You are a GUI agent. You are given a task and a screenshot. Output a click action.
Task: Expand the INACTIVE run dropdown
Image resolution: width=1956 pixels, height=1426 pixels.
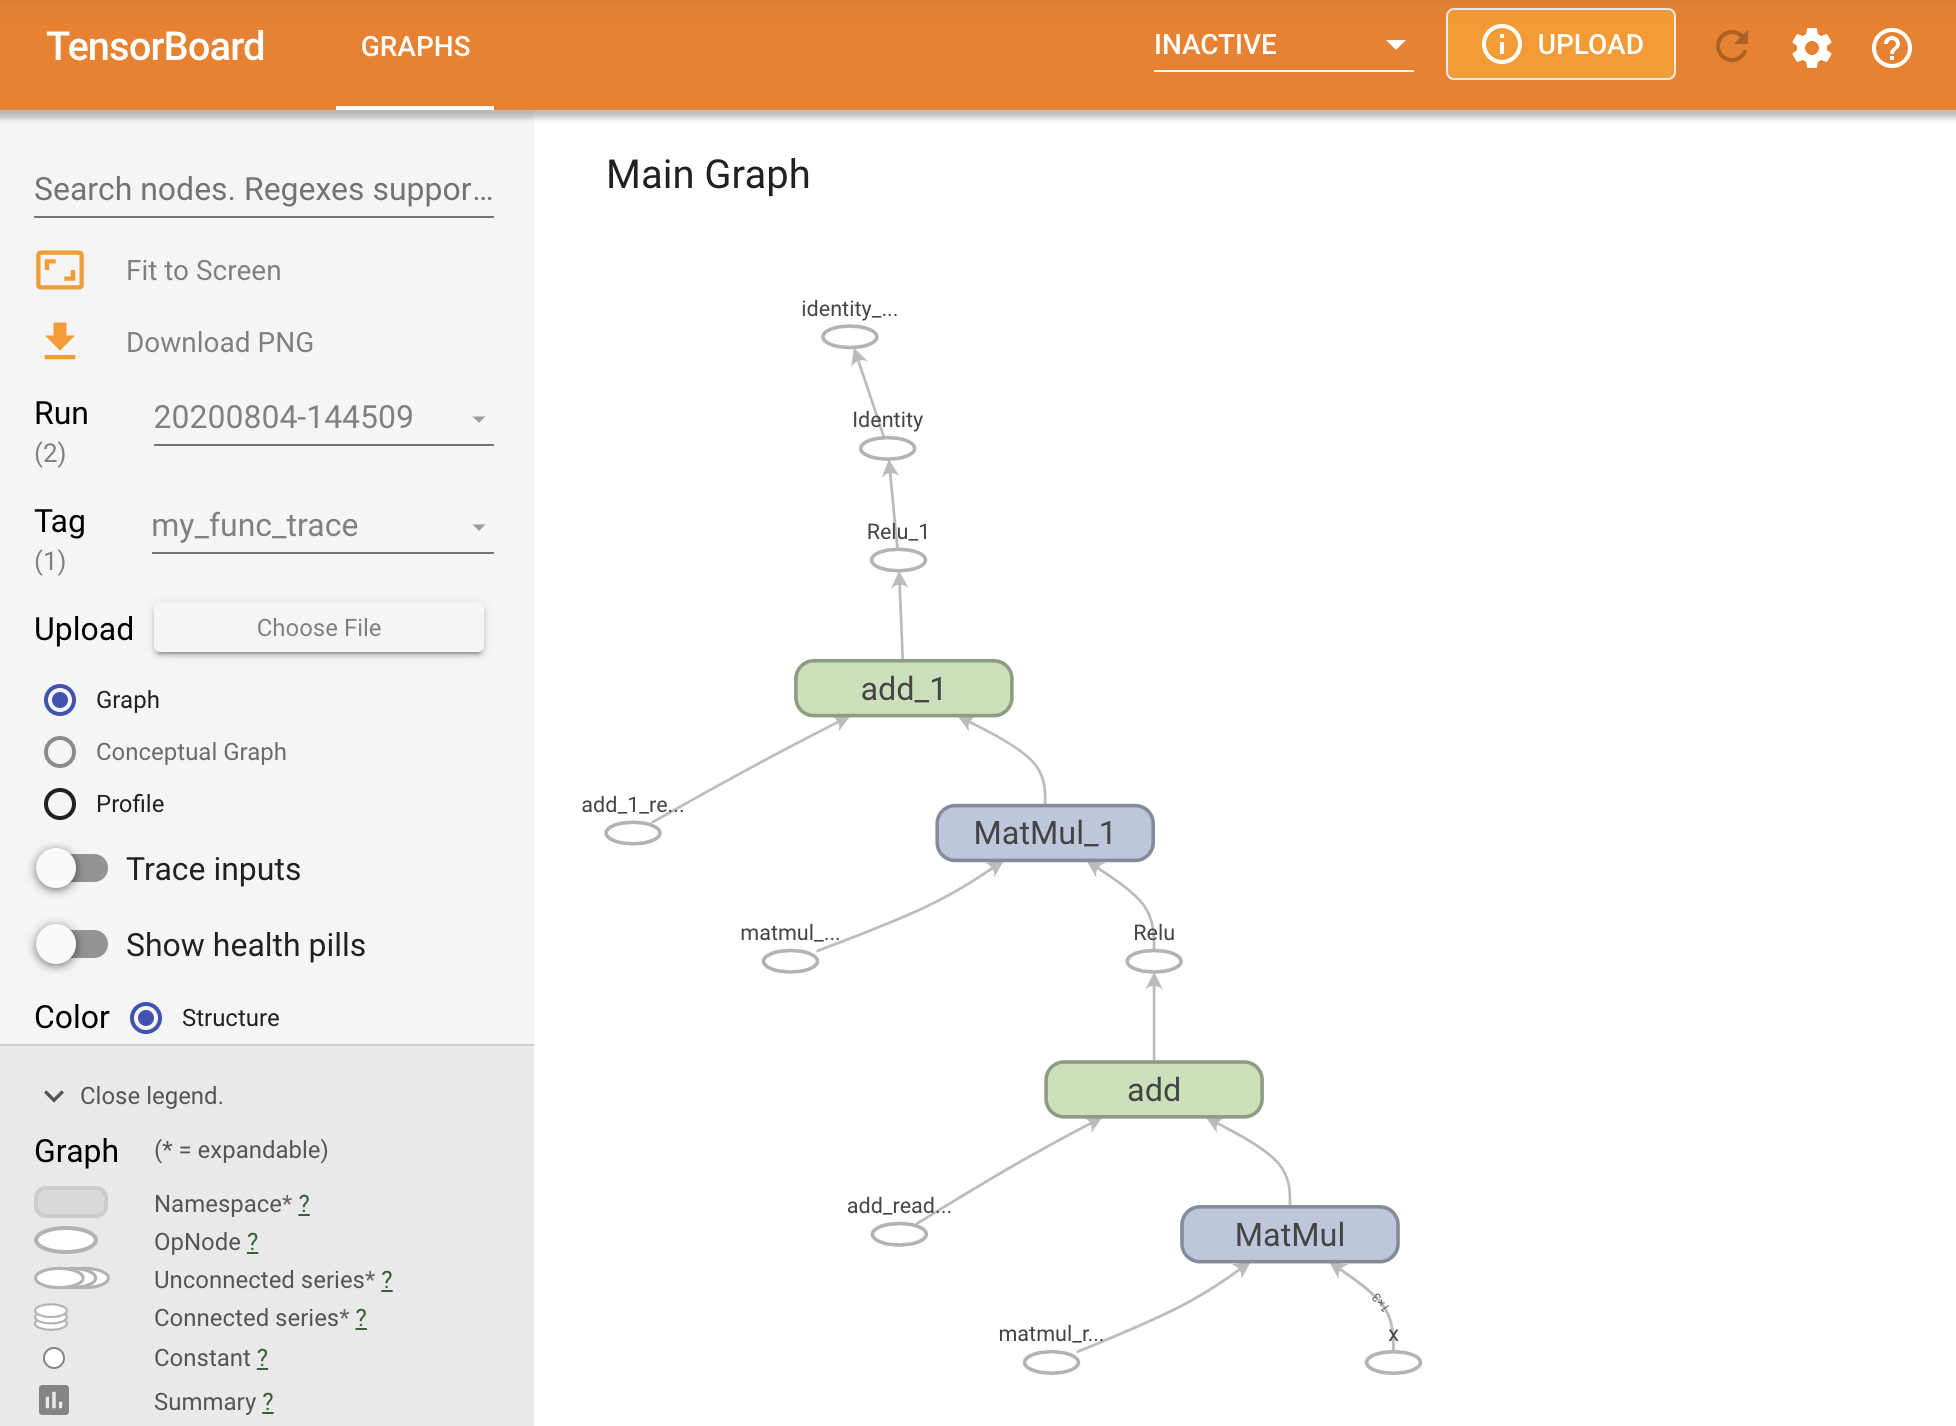click(x=1394, y=43)
